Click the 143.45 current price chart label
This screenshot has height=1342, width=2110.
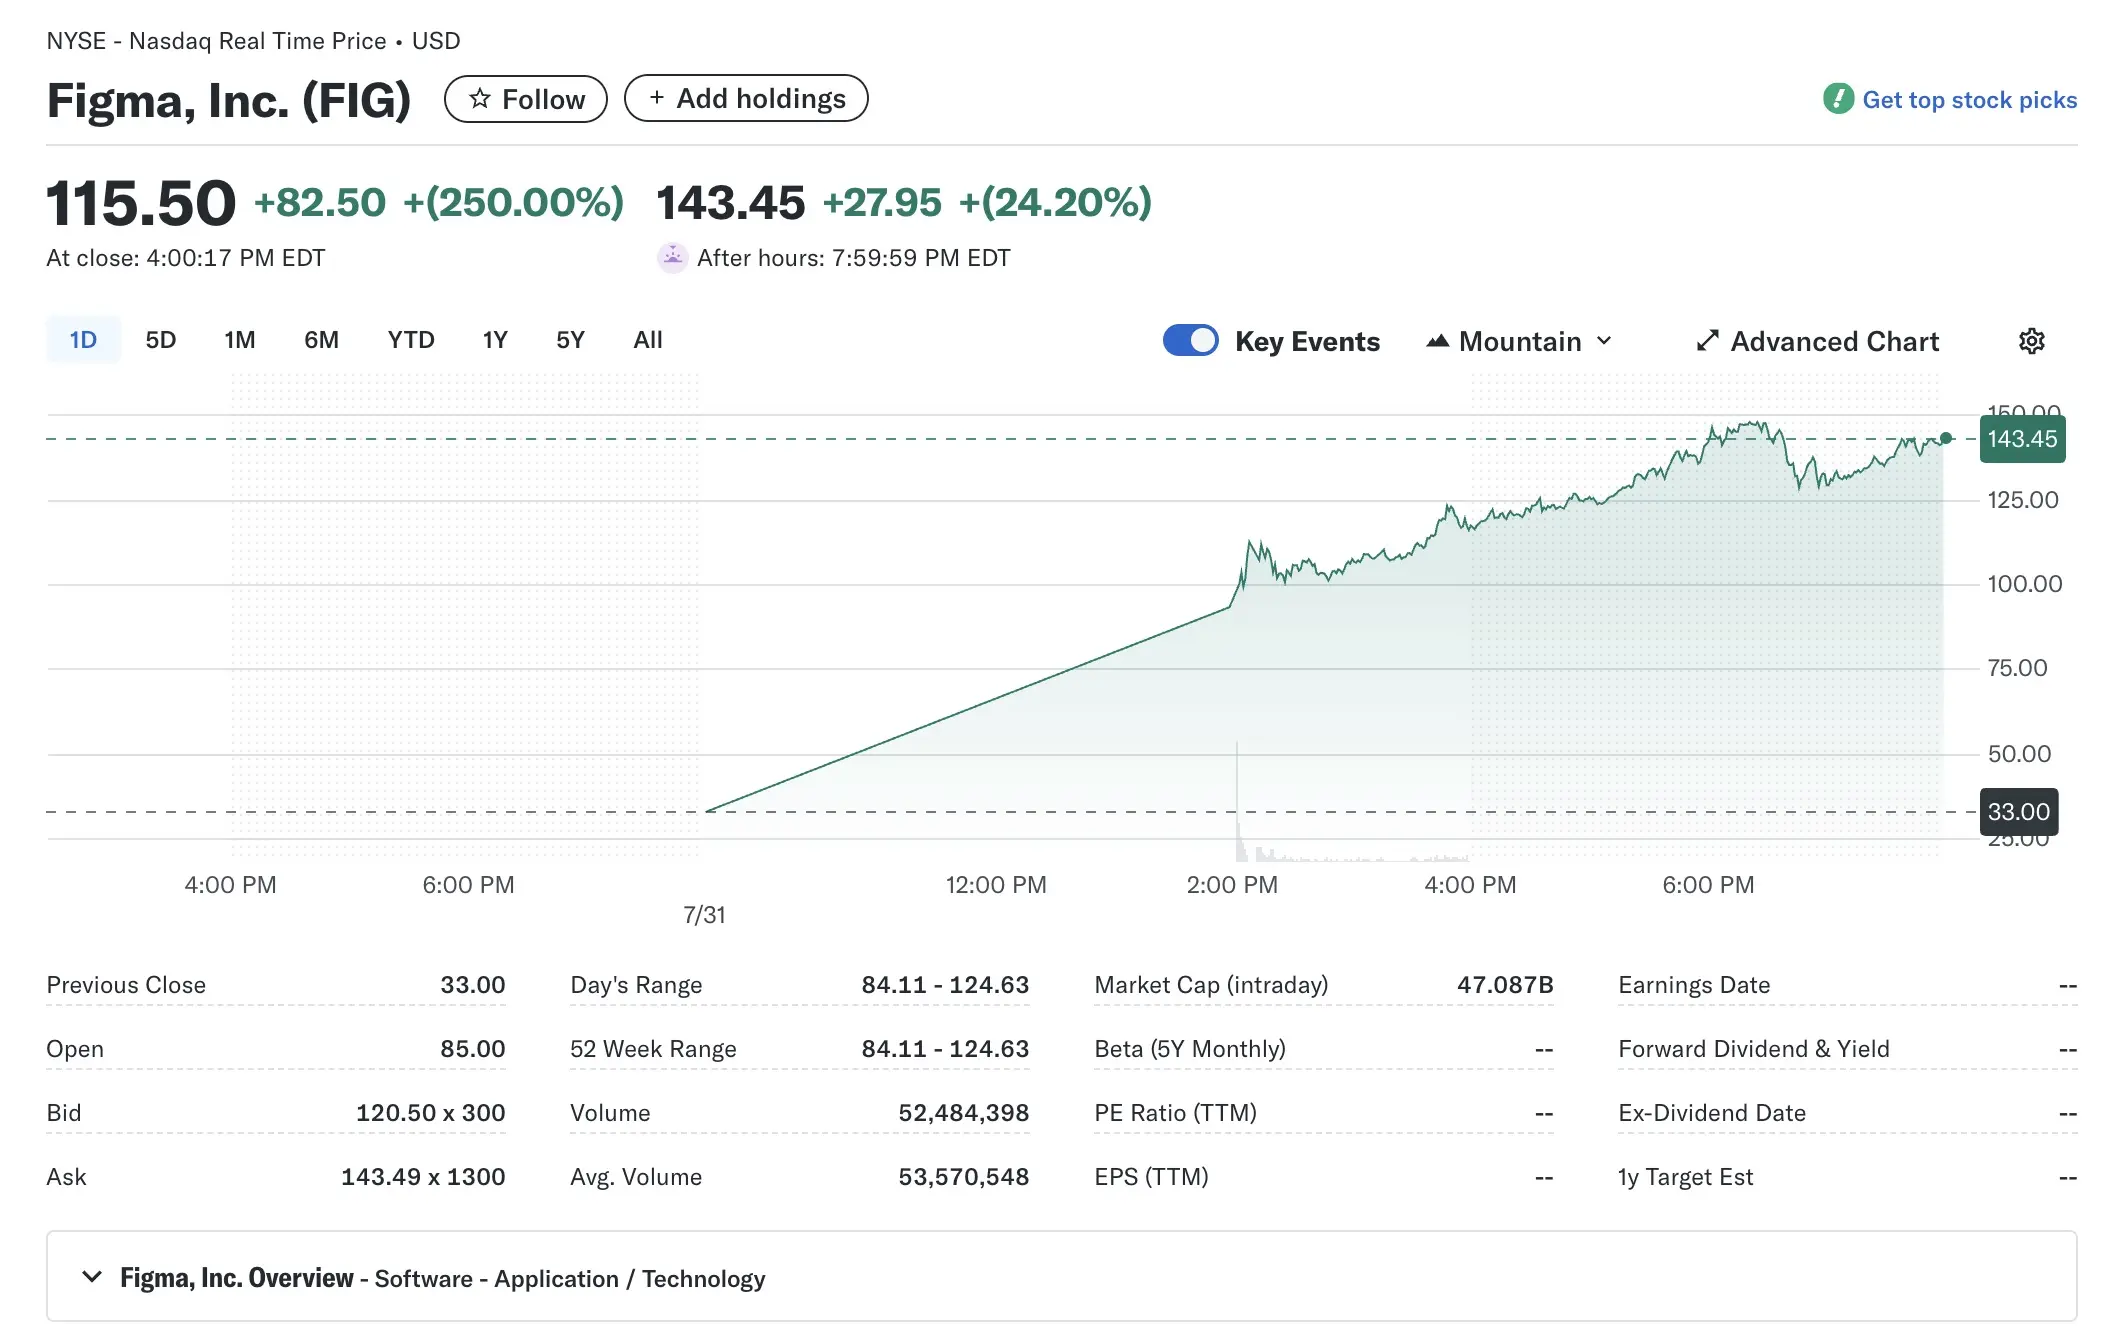tap(2022, 439)
